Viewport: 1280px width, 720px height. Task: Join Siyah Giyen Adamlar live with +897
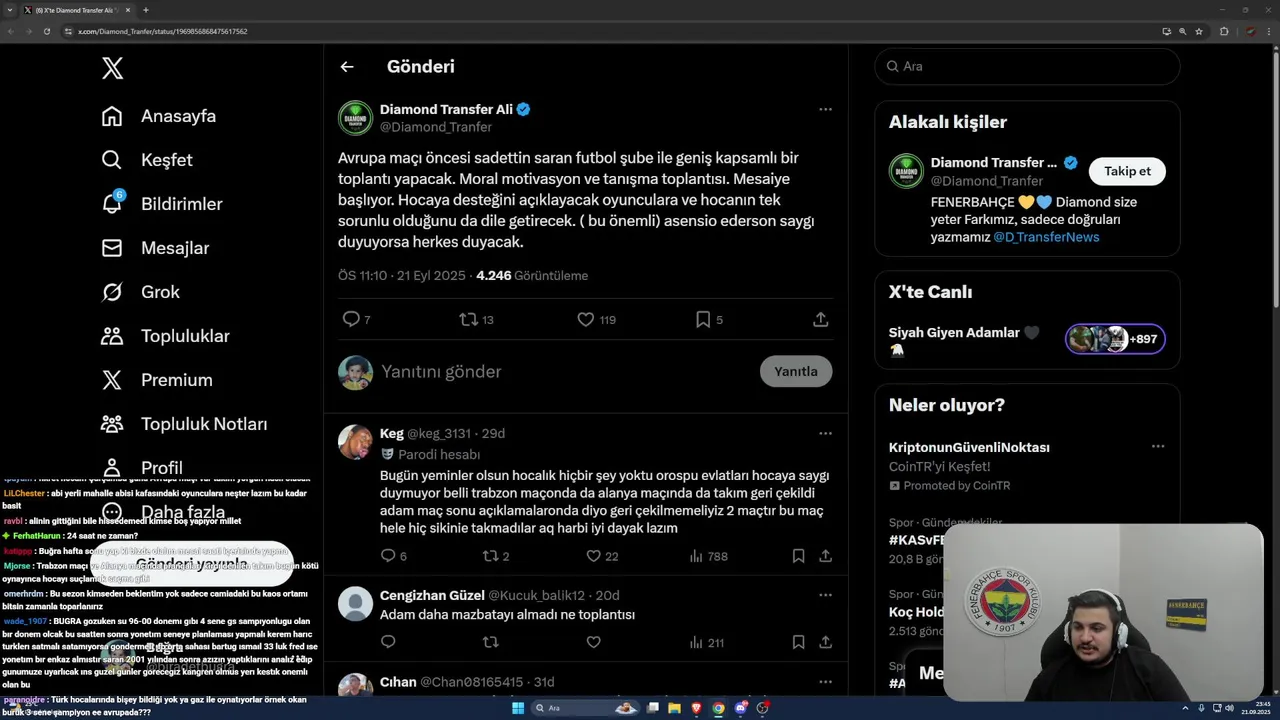pyautogui.click(x=1115, y=339)
